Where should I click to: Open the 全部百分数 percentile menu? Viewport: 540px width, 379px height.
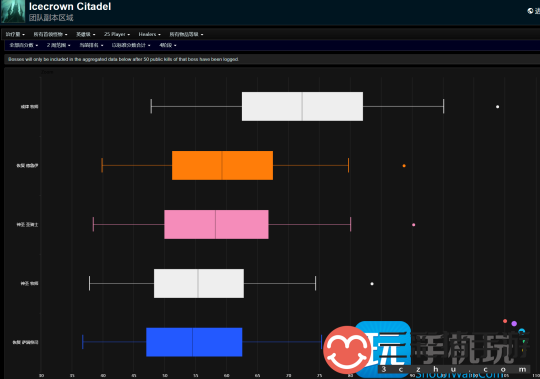23,45
